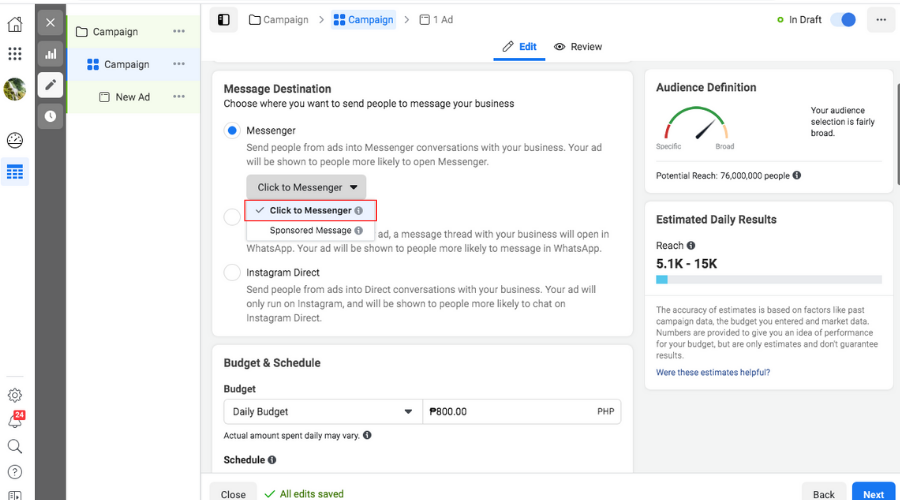This screenshot has height=500, width=900.
Task: Show info for Click to Messenger option
Action: pyautogui.click(x=359, y=211)
